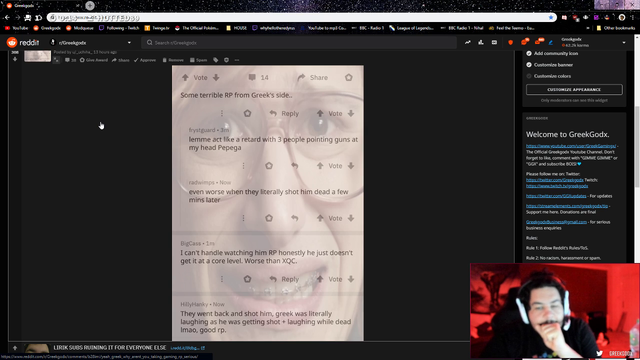Downvote the post with the down arrow
Screen dimensions: 640x360
[x=15, y=60]
